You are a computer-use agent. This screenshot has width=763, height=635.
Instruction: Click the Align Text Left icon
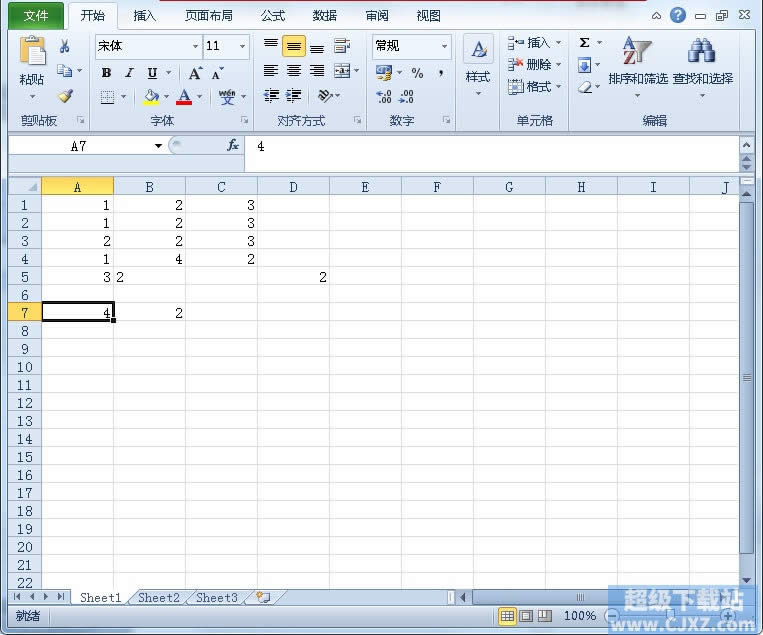coord(271,71)
